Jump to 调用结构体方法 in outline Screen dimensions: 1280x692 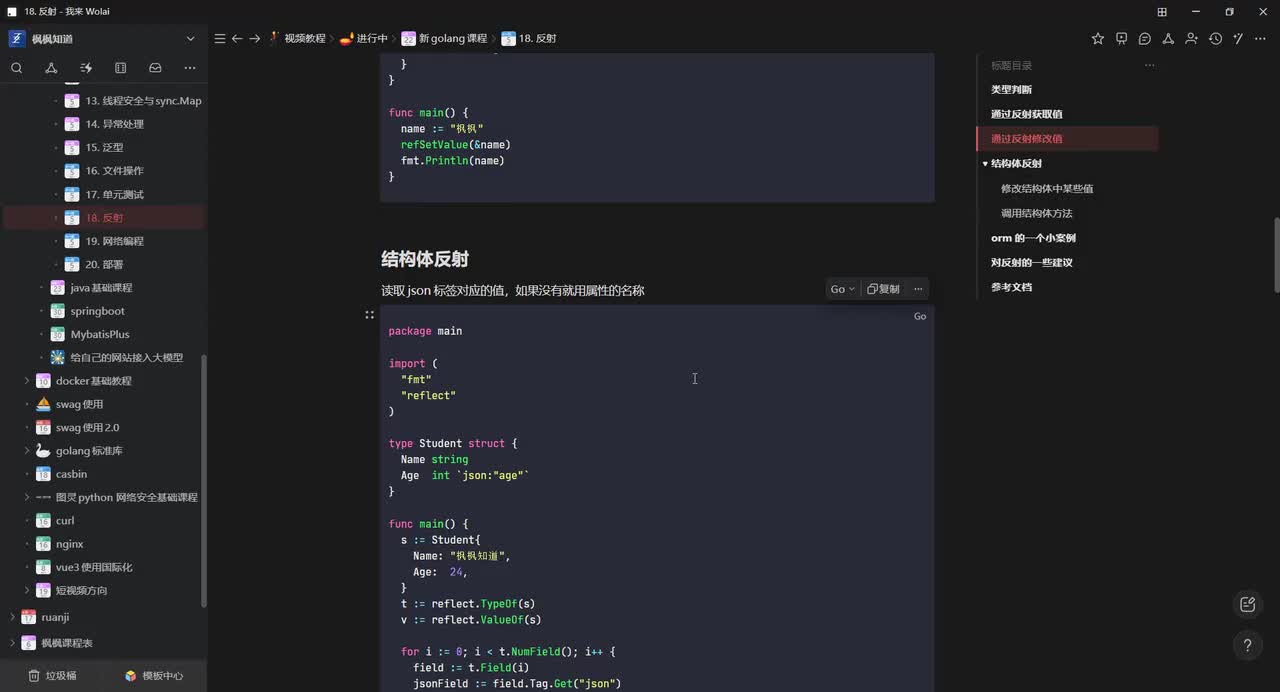[x=1036, y=213]
